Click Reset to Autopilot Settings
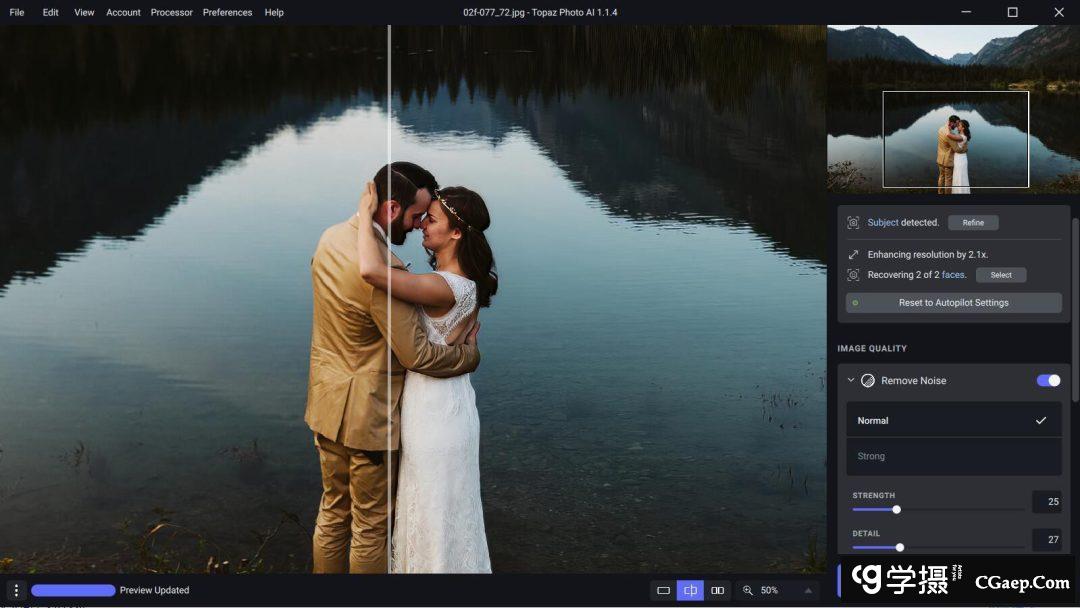The image size is (1080, 608). (x=953, y=303)
